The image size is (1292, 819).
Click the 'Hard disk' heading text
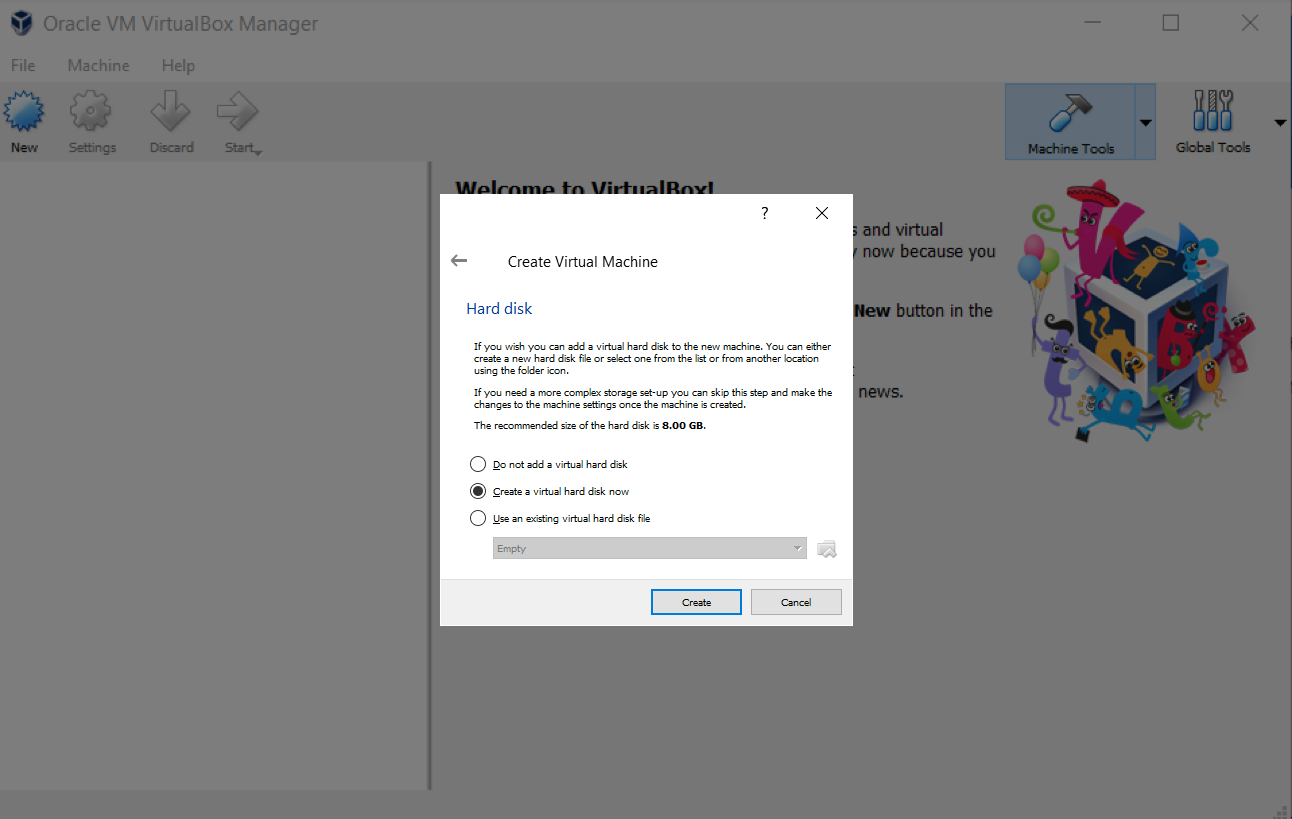click(x=499, y=309)
